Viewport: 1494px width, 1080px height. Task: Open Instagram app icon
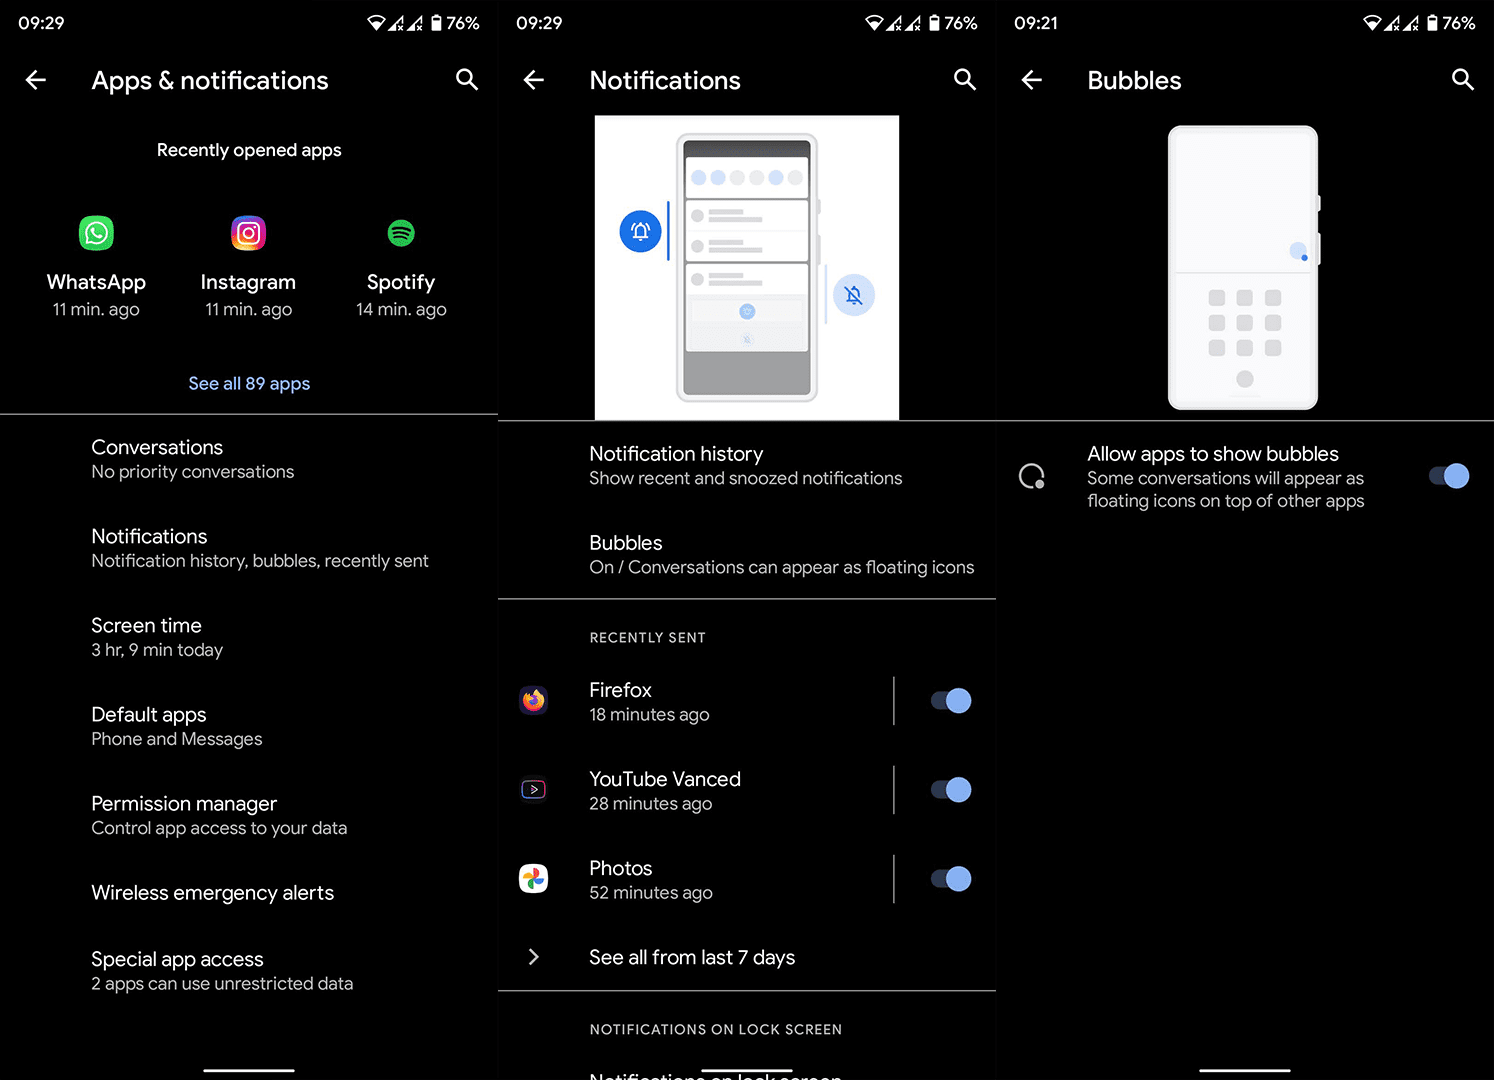tap(248, 233)
